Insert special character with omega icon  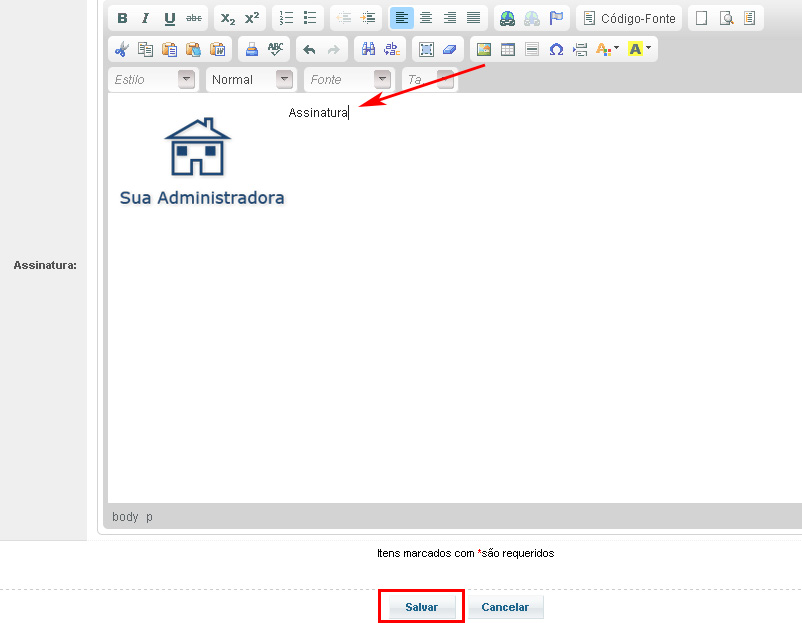point(556,49)
